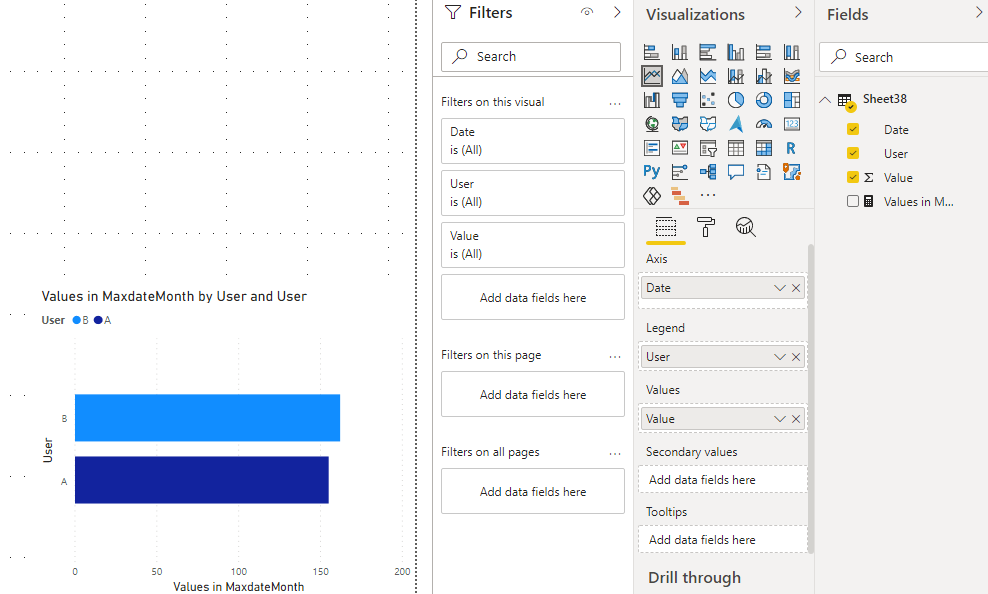Image resolution: width=988 pixels, height=594 pixels.
Task: Click the light blue B bar
Action: 207,418
